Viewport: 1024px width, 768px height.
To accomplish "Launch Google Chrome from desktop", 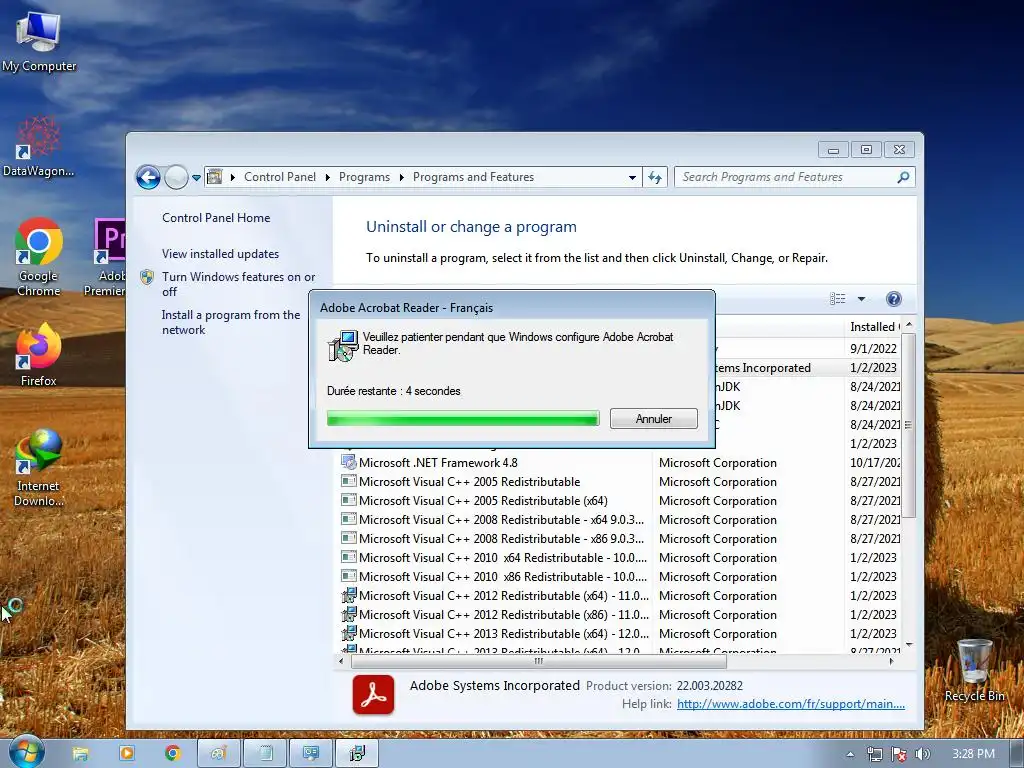I will point(39,257).
